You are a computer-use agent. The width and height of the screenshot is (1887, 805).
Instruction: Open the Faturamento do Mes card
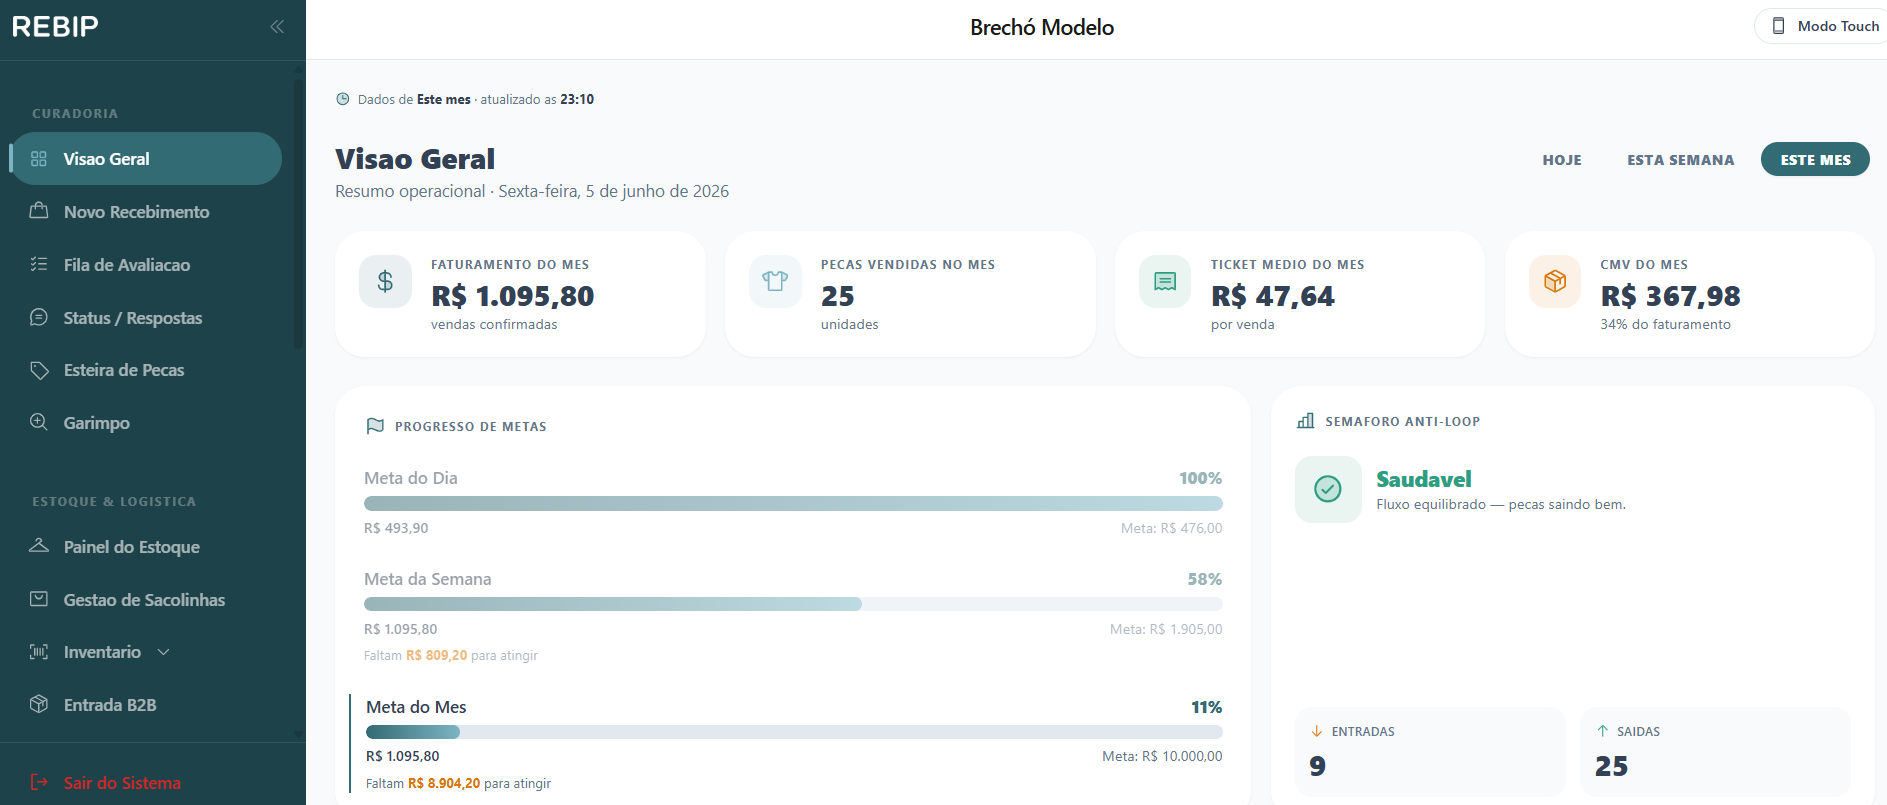[520, 294]
